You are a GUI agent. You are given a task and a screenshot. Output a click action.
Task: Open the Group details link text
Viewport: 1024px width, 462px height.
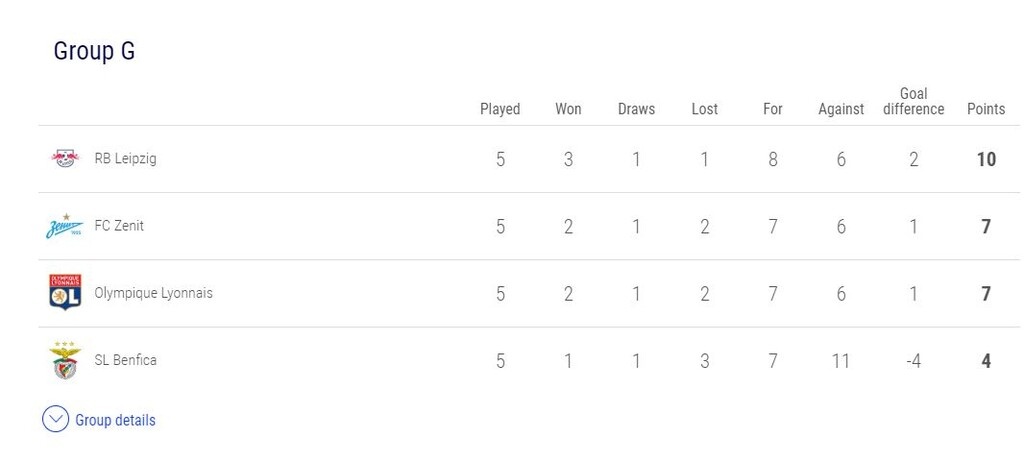point(115,421)
